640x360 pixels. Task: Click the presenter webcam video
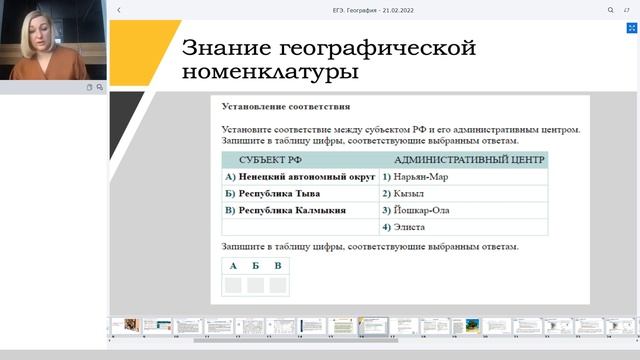tap(53, 40)
